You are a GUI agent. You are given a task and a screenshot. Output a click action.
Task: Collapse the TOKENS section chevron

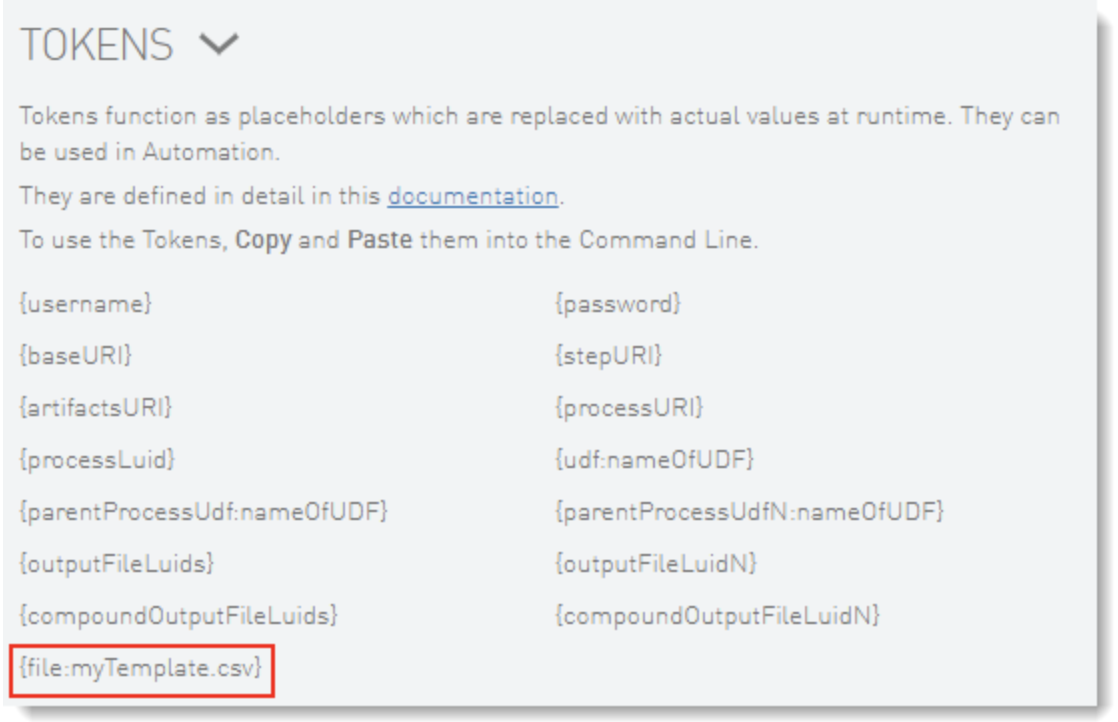tap(218, 45)
